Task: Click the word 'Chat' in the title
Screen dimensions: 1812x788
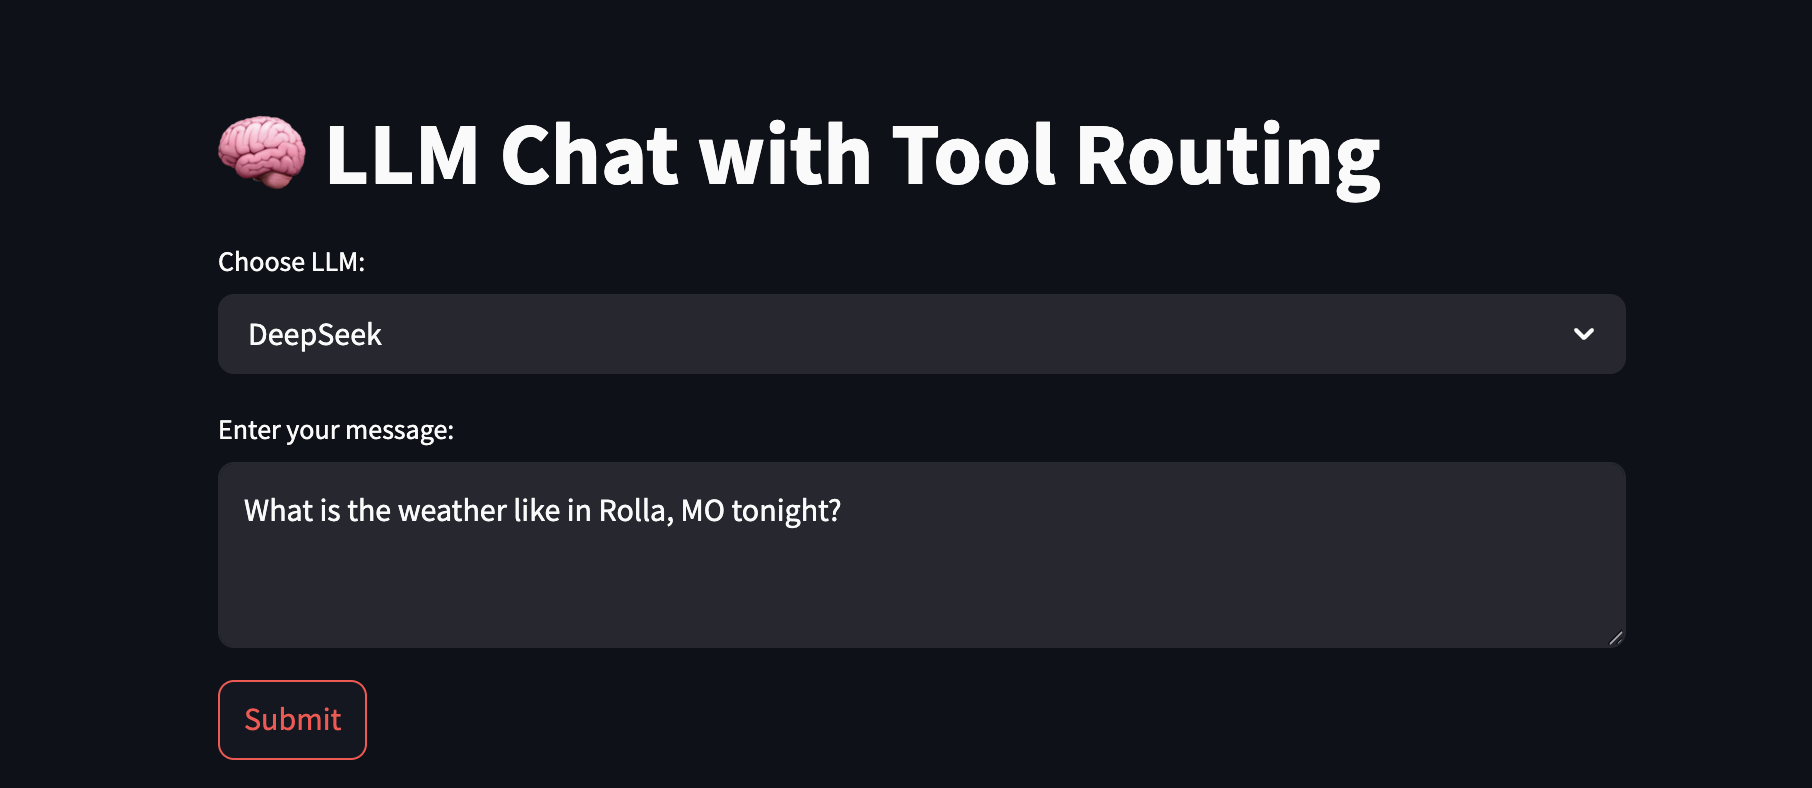Action: [589, 155]
